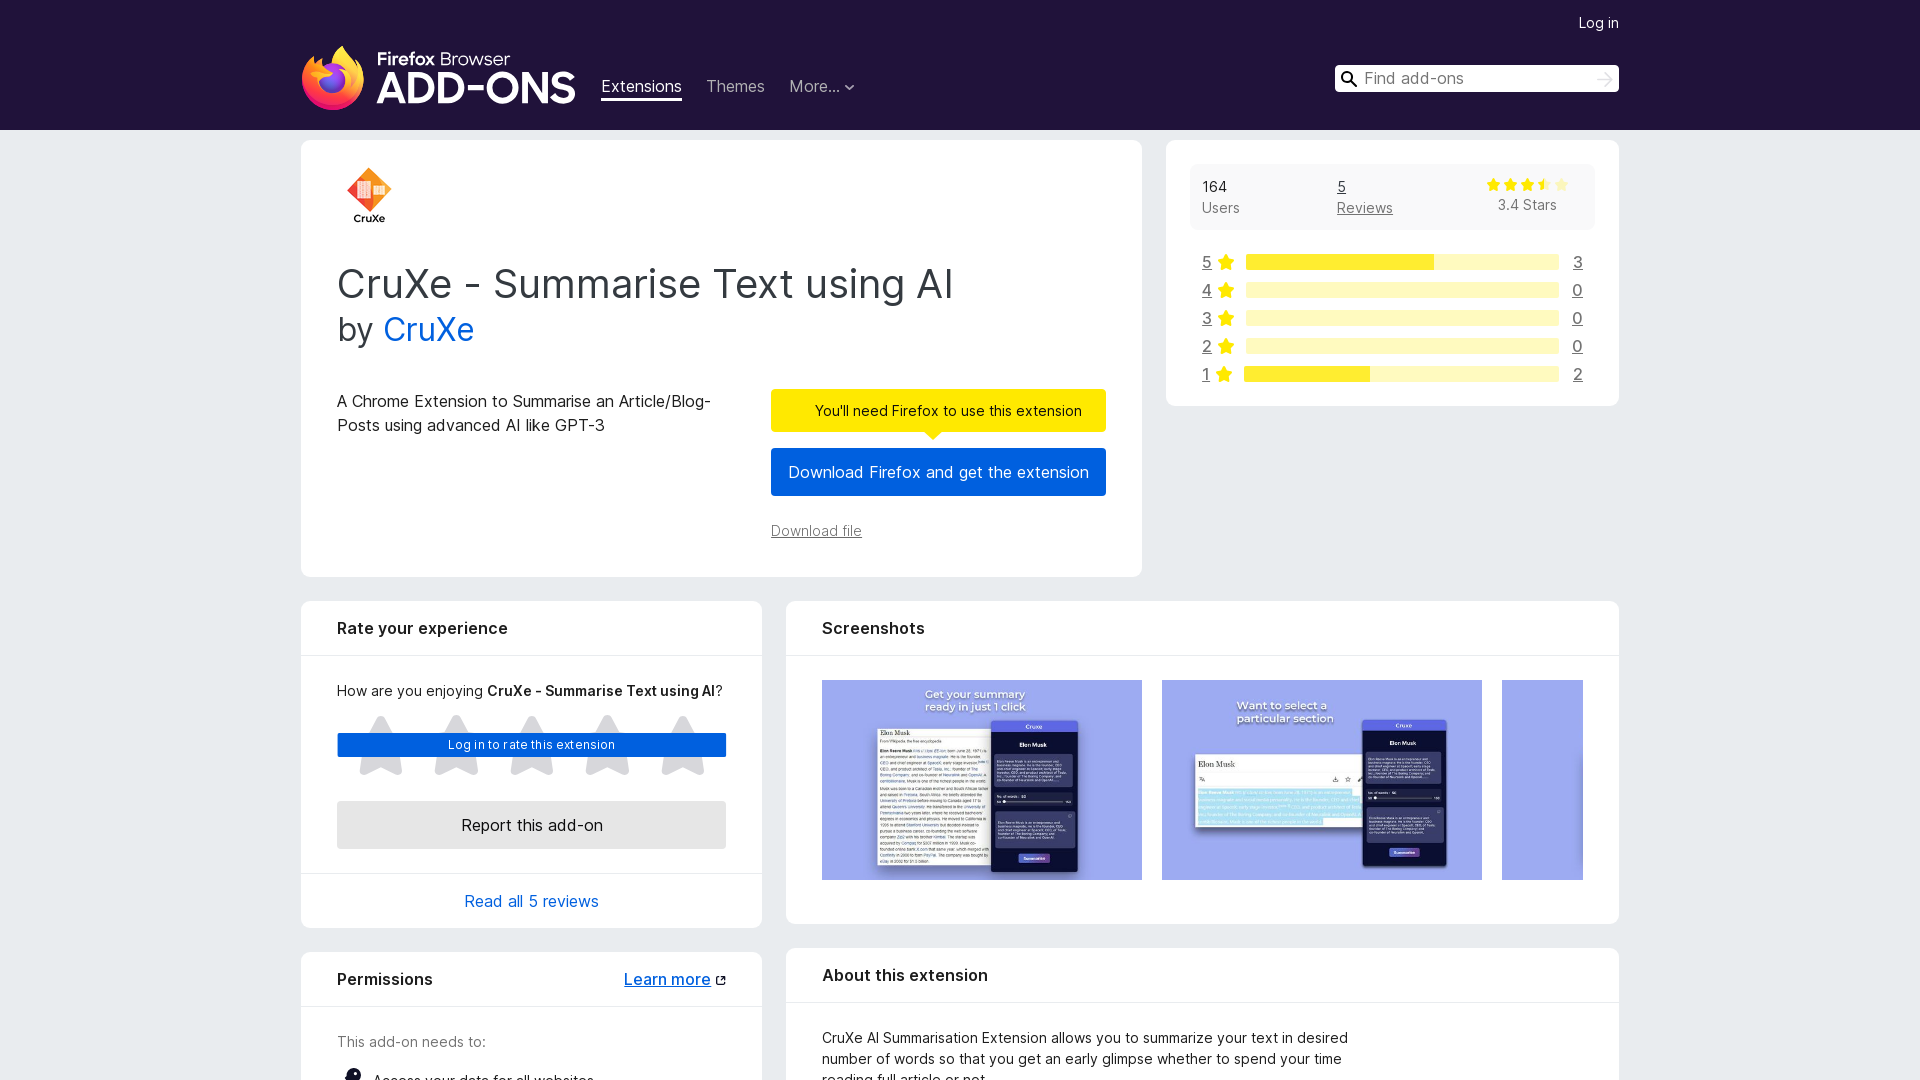
Task: Click the 1-star rating bar
Action: pyautogui.click(x=1401, y=374)
